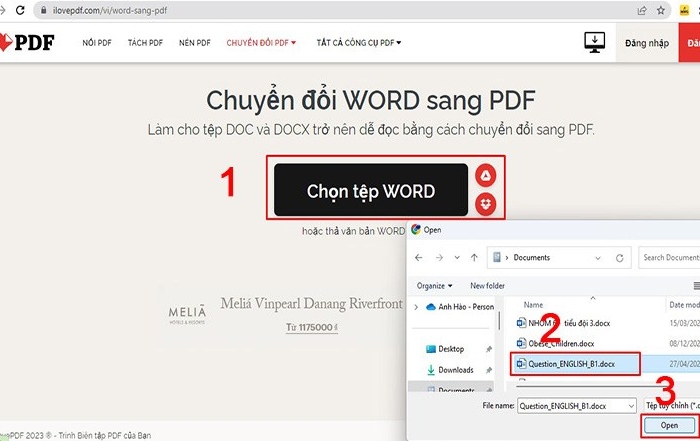Upload from Dropbox icon

pyautogui.click(x=486, y=204)
